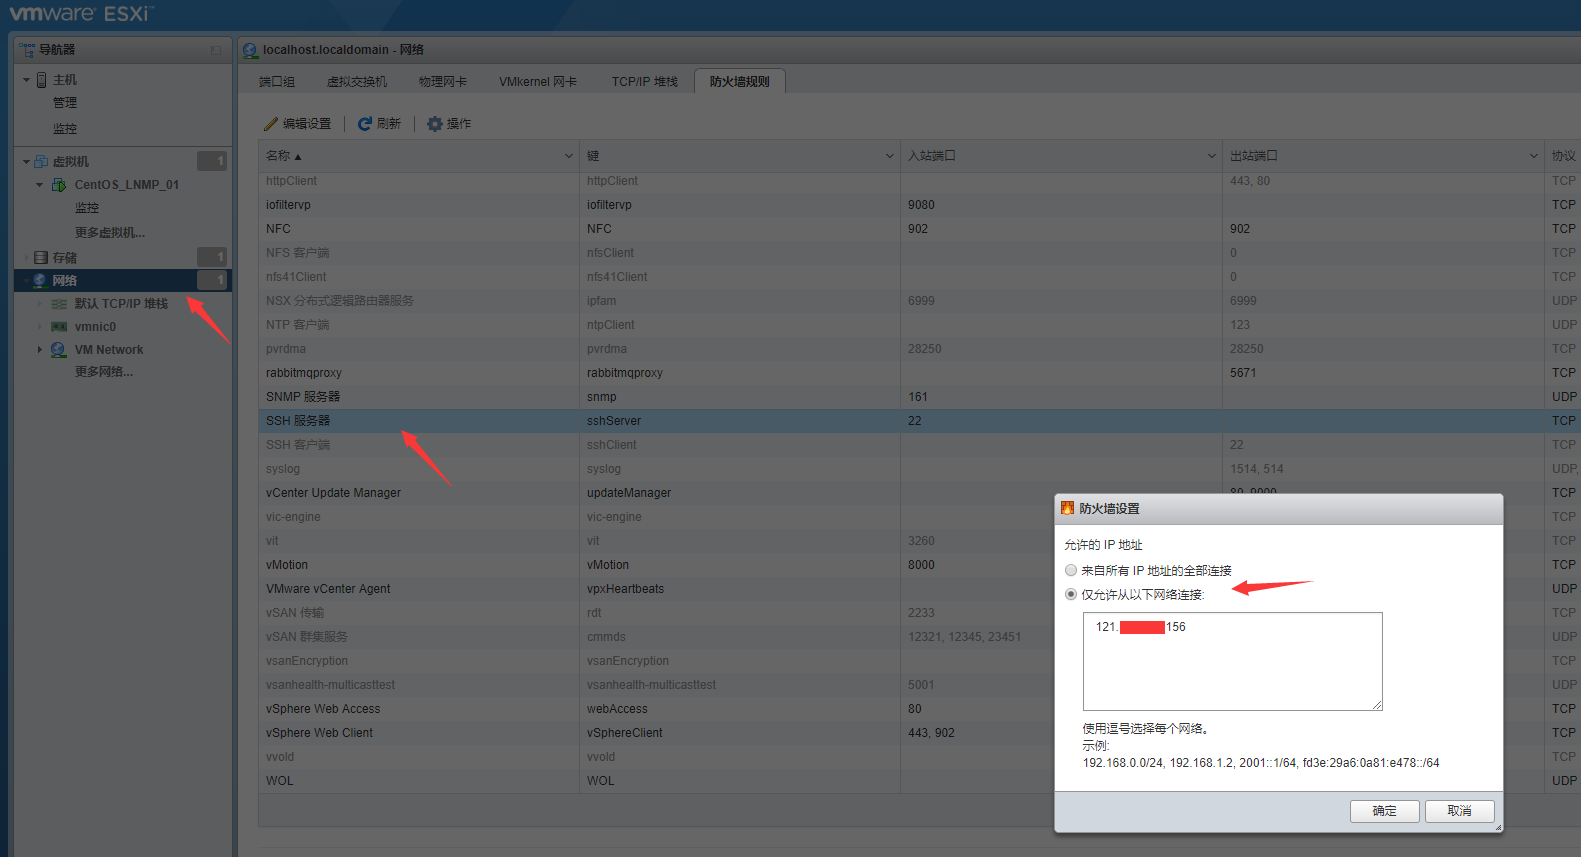Switch to the 虚拟交换机 tab
1581x857 pixels.
pyautogui.click(x=357, y=82)
